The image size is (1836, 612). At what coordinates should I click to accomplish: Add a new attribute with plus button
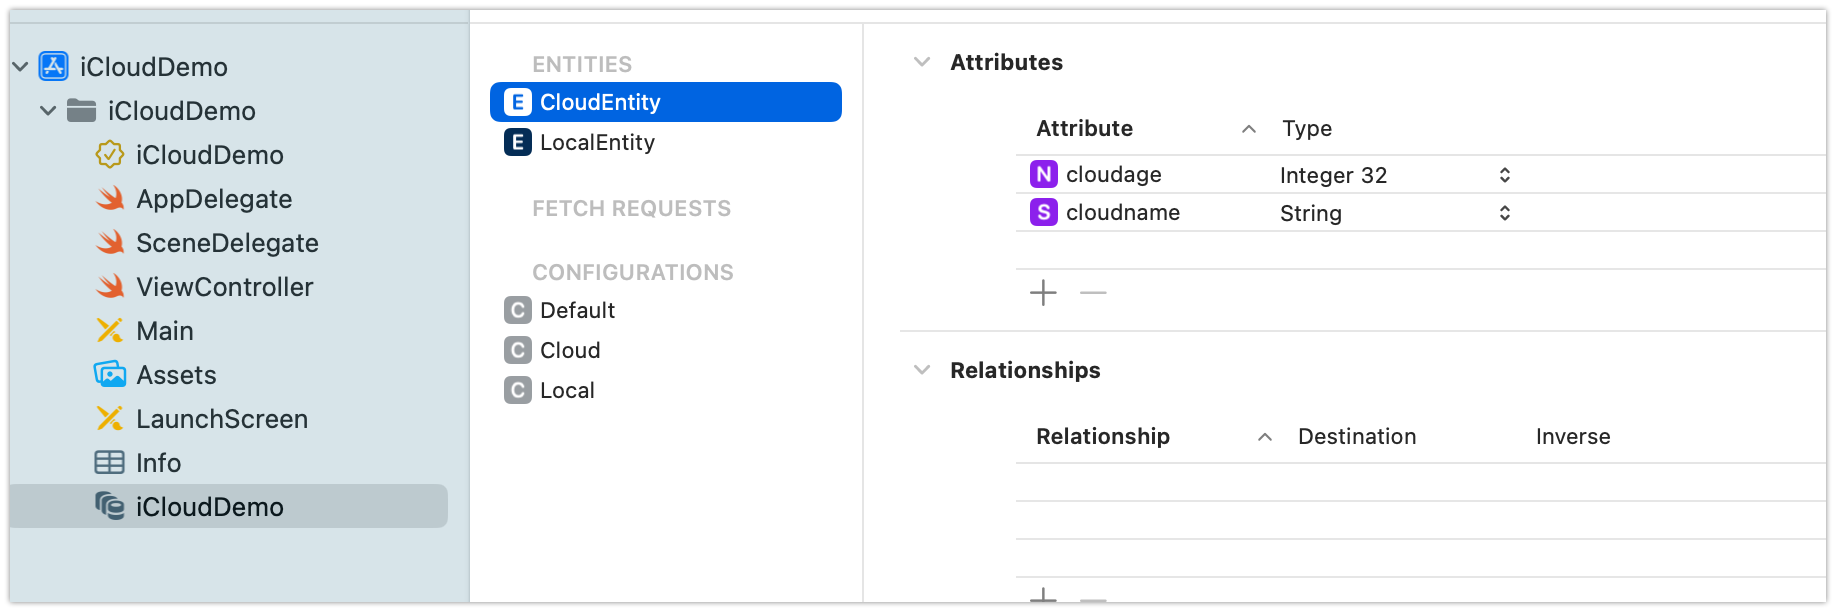coord(1043,293)
